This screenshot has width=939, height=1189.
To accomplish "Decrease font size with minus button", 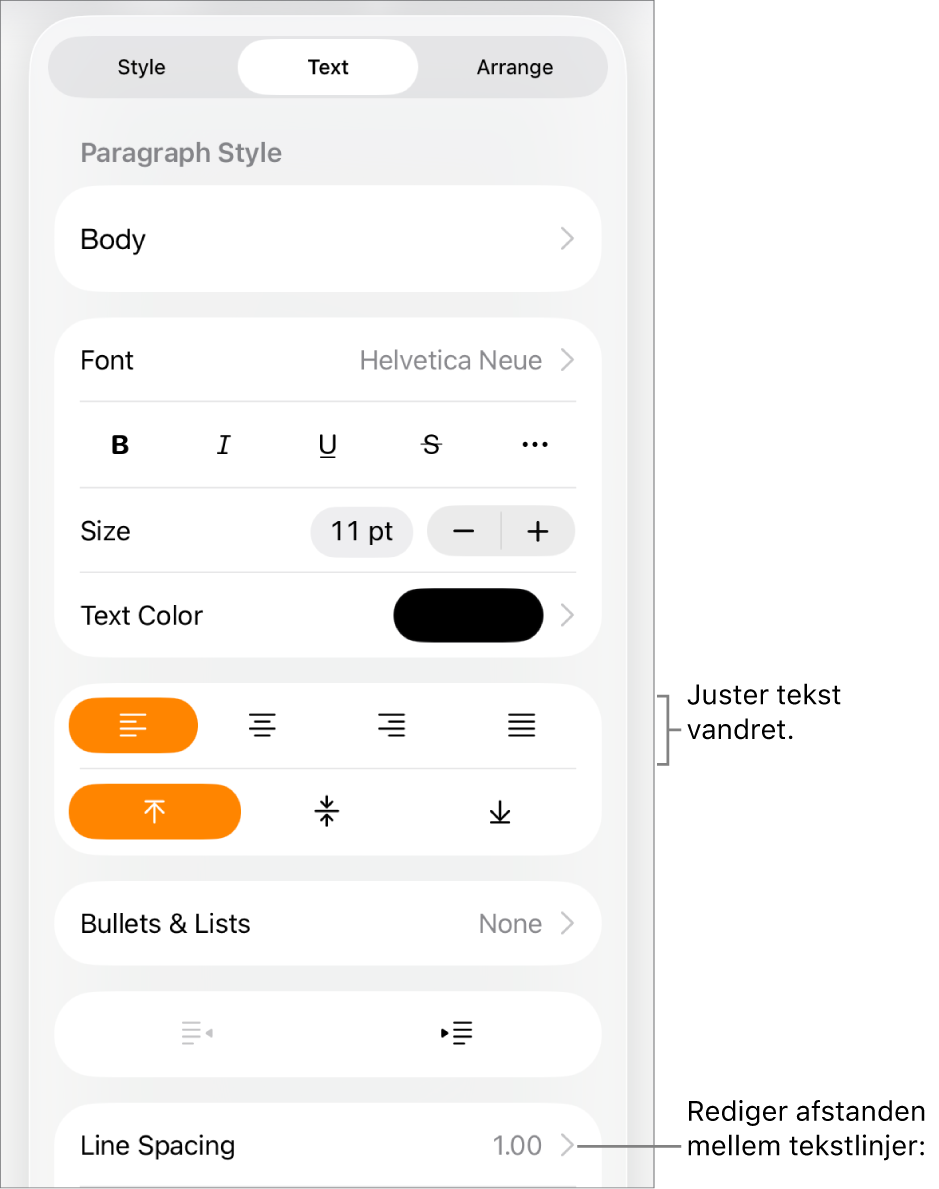I will pyautogui.click(x=463, y=531).
